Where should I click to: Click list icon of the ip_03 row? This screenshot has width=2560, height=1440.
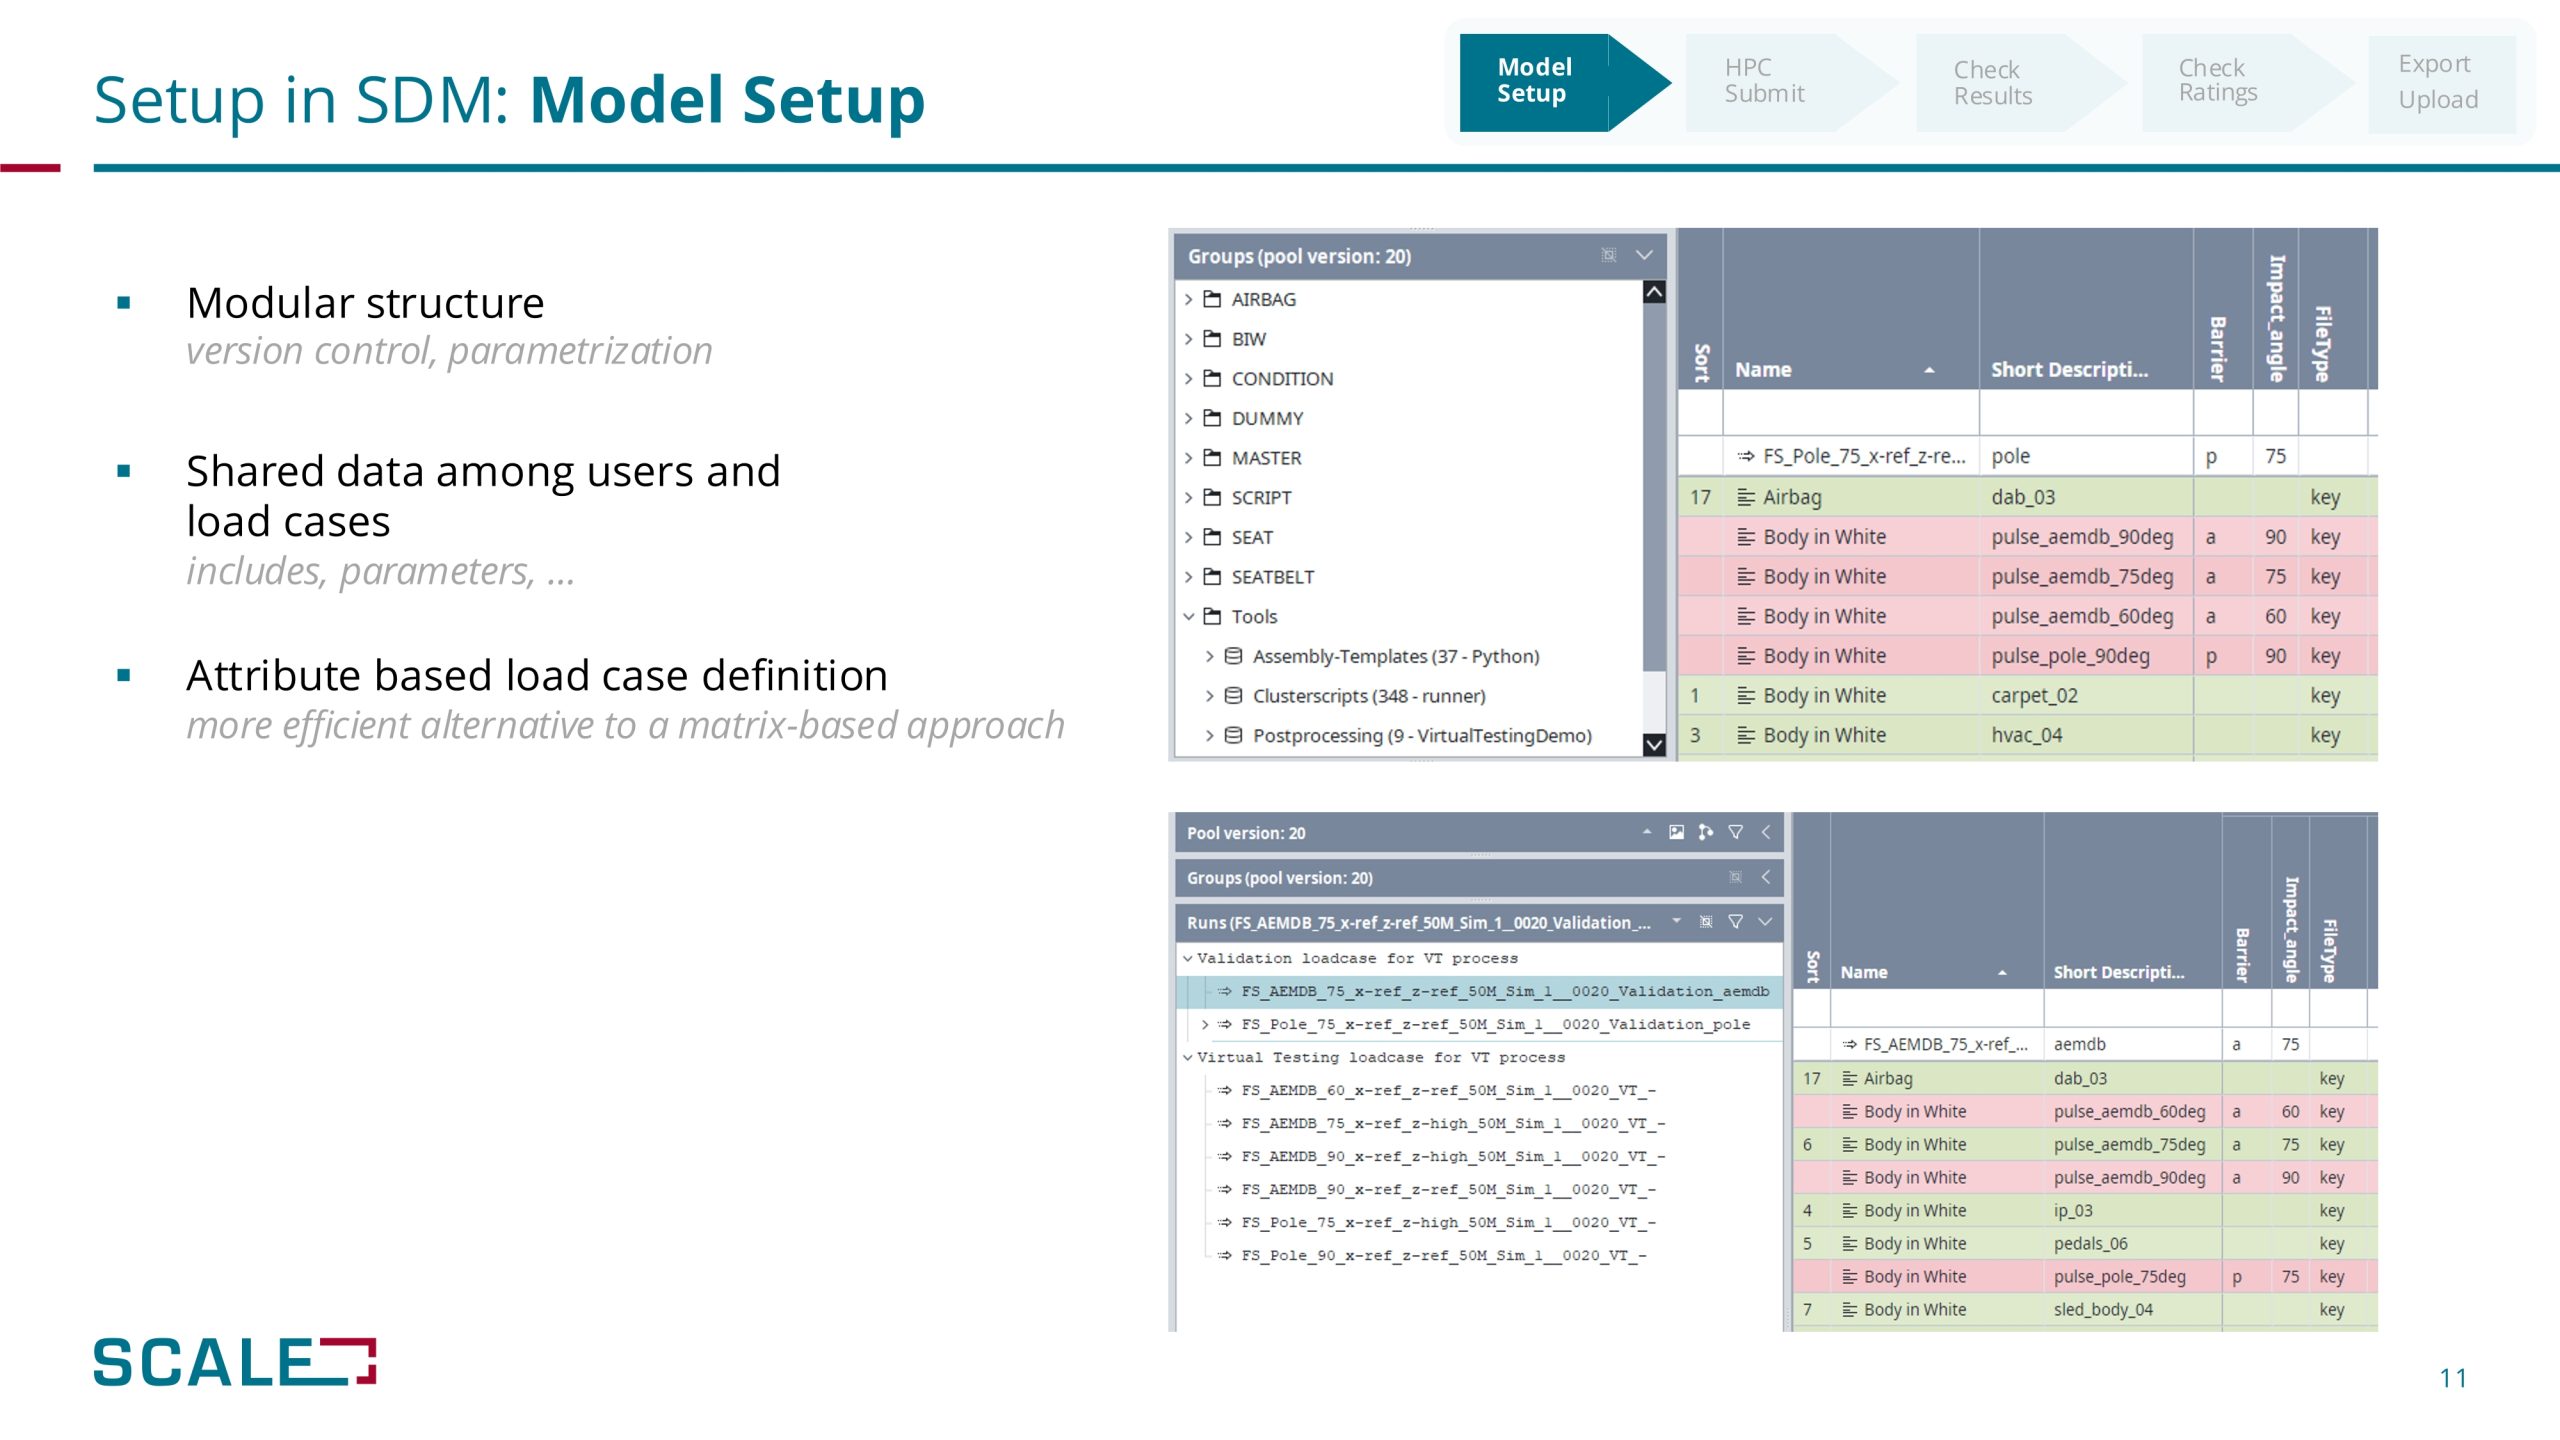coord(1850,1210)
